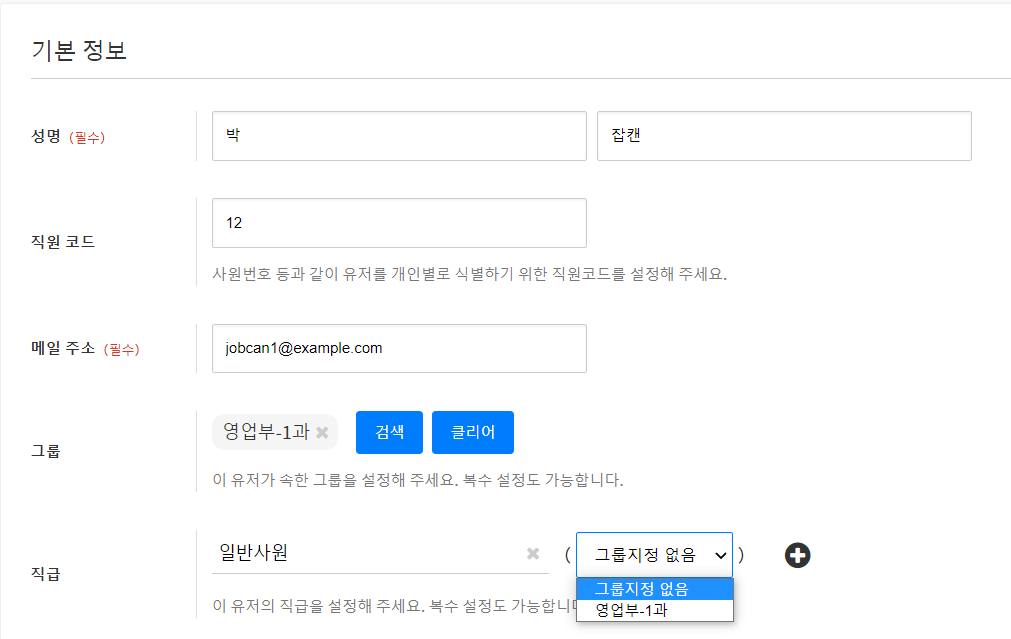Click the 검색 button
The image size is (1011, 639).
[x=389, y=432]
